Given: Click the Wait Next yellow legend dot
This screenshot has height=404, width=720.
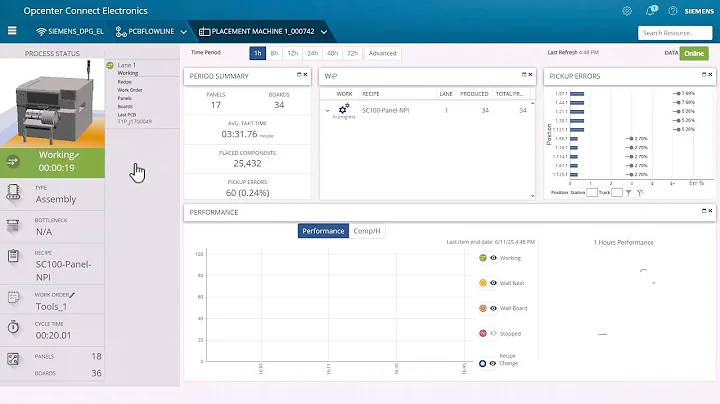Looking at the screenshot, I should [483, 283].
